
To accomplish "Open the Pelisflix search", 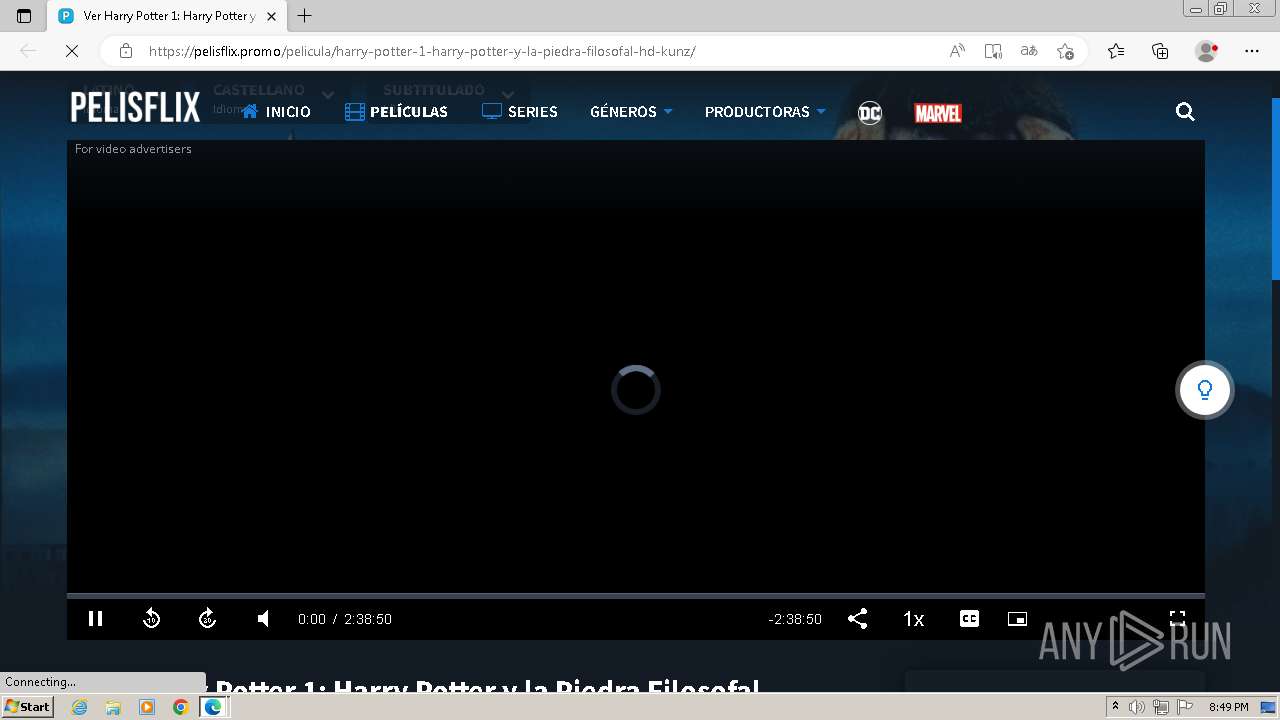I will pyautogui.click(x=1185, y=112).
